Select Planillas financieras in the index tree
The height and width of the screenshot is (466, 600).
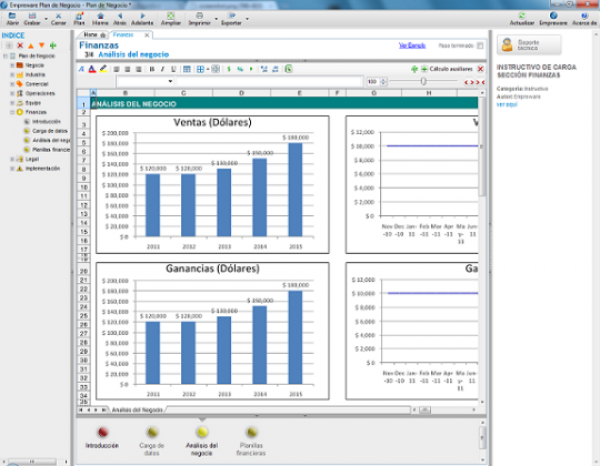pos(51,150)
